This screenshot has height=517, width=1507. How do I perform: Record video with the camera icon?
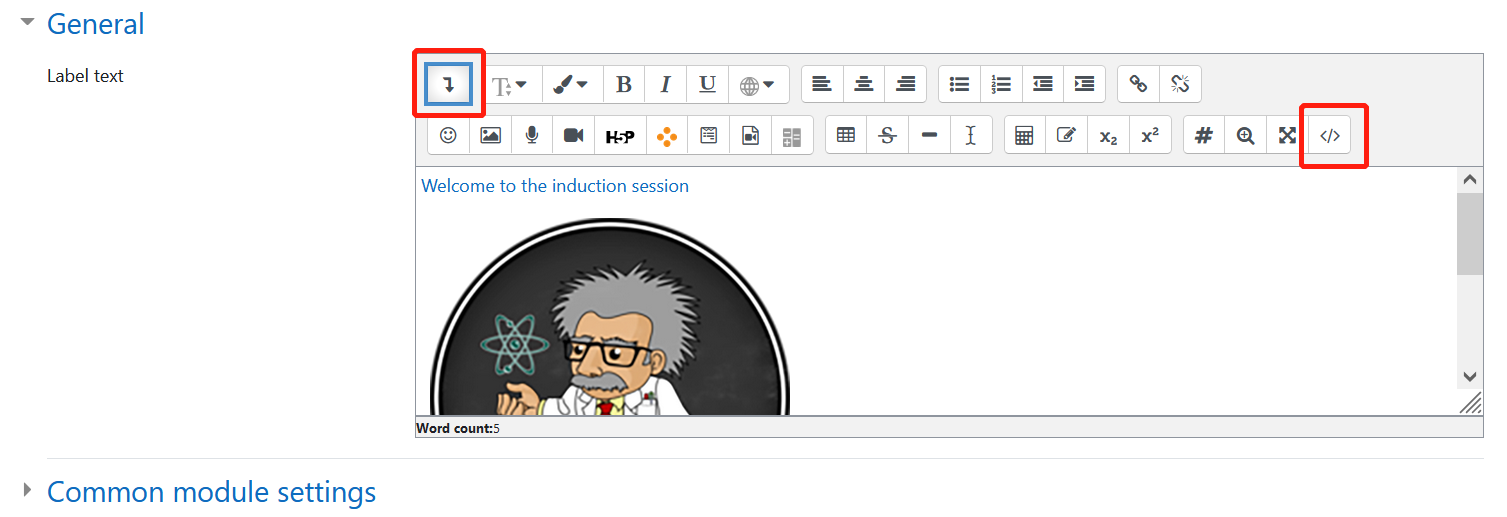click(573, 135)
